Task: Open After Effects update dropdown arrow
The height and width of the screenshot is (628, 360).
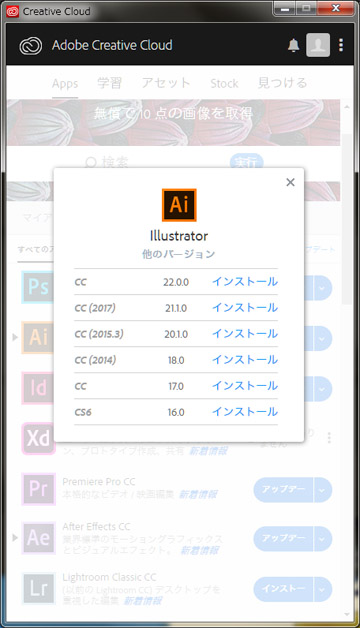Action: (x=323, y=539)
